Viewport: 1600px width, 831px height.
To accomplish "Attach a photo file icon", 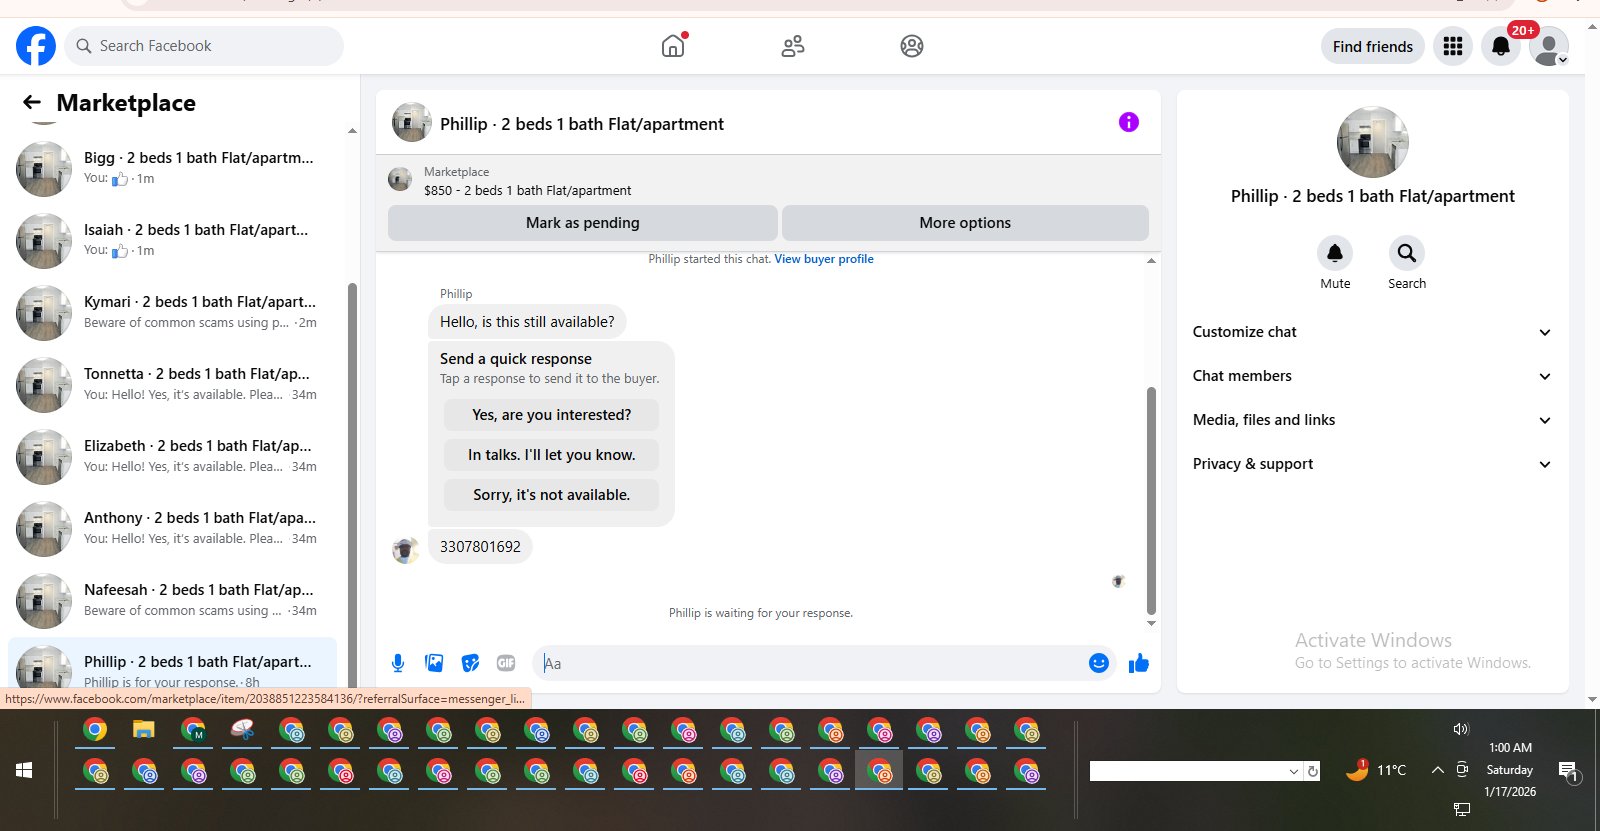I will pyautogui.click(x=434, y=663).
